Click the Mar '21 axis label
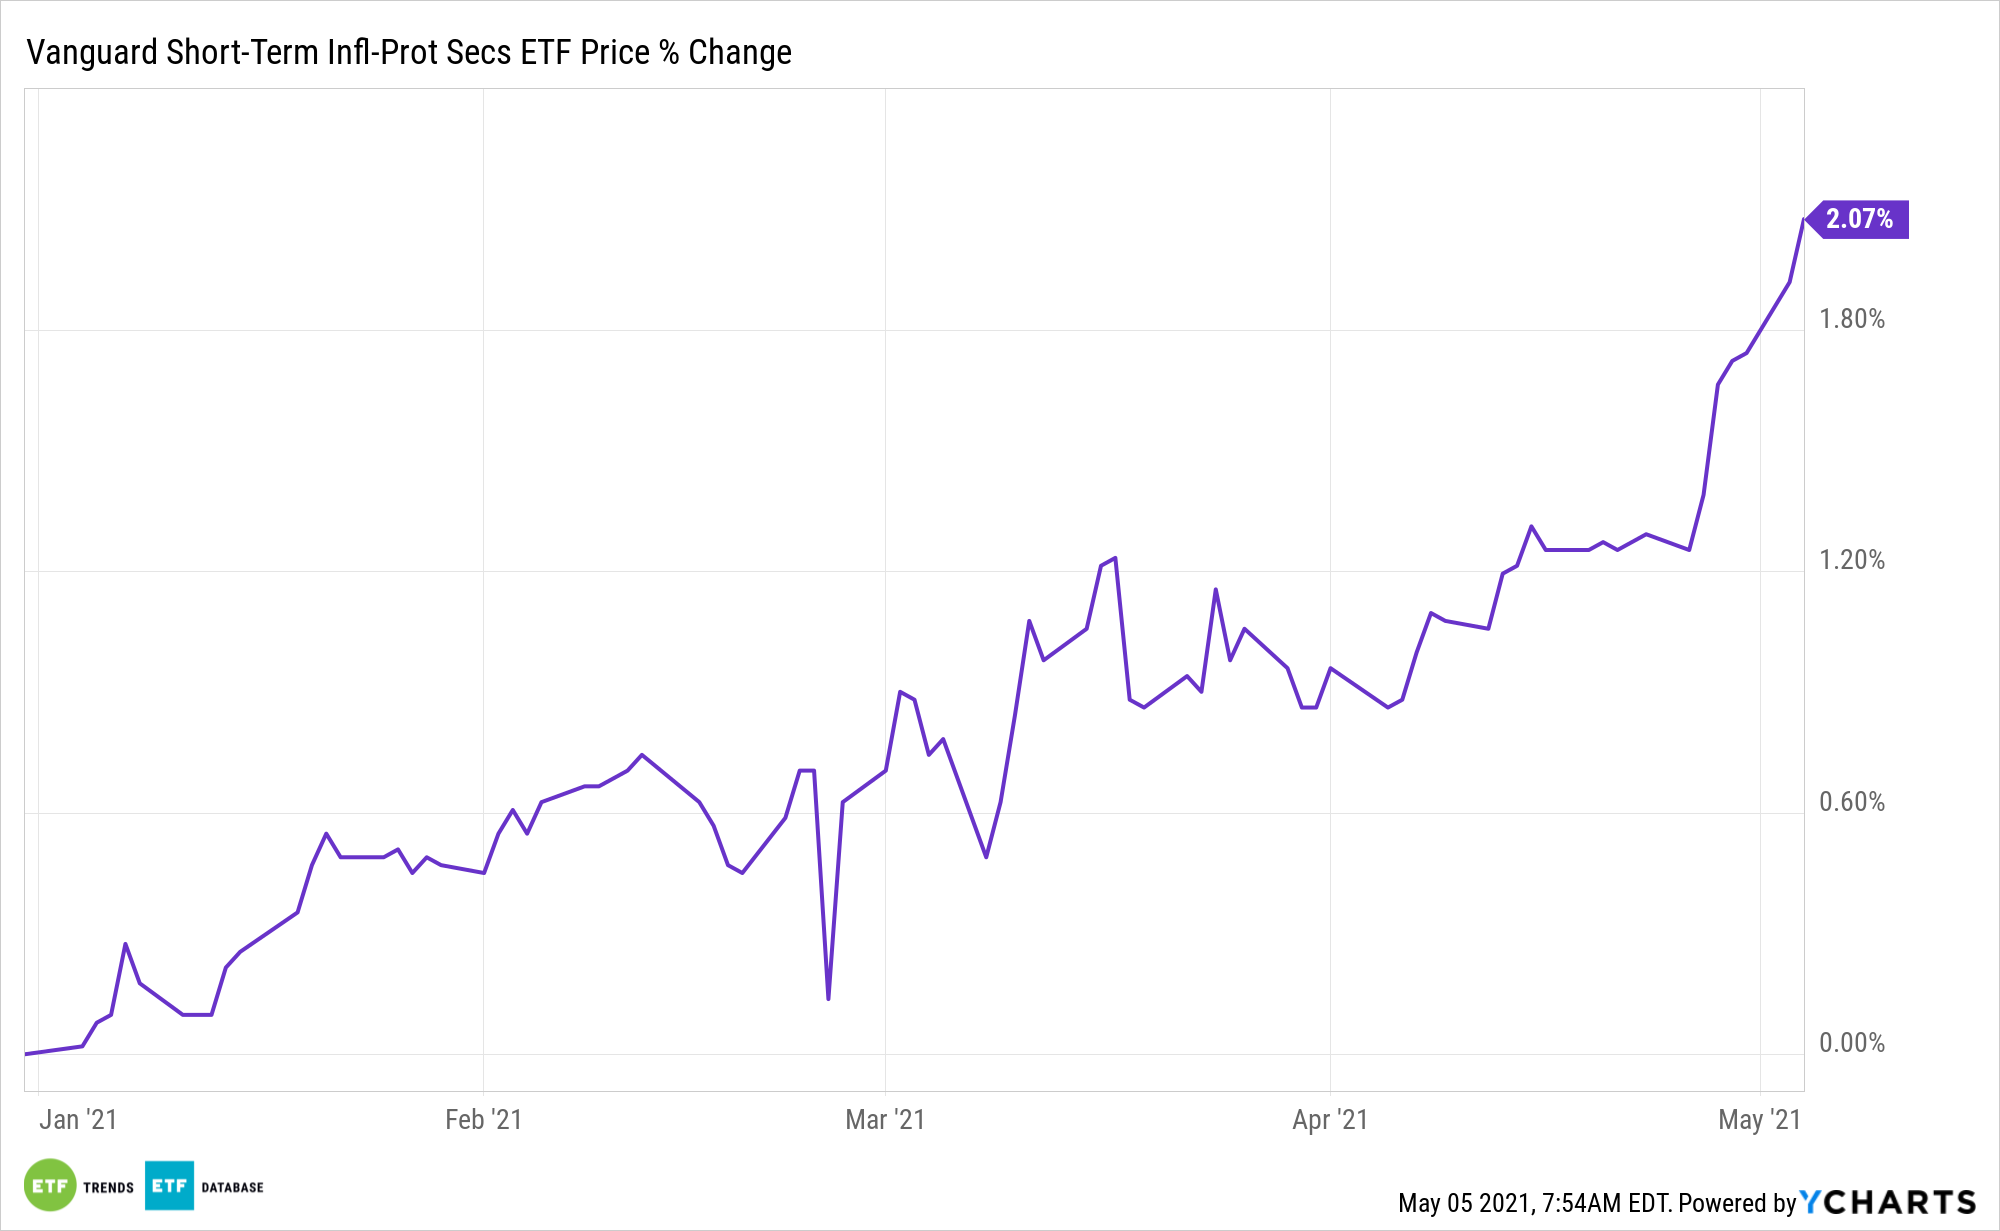The height and width of the screenshot is (1231, 2000). click(x=885, y=1119)
